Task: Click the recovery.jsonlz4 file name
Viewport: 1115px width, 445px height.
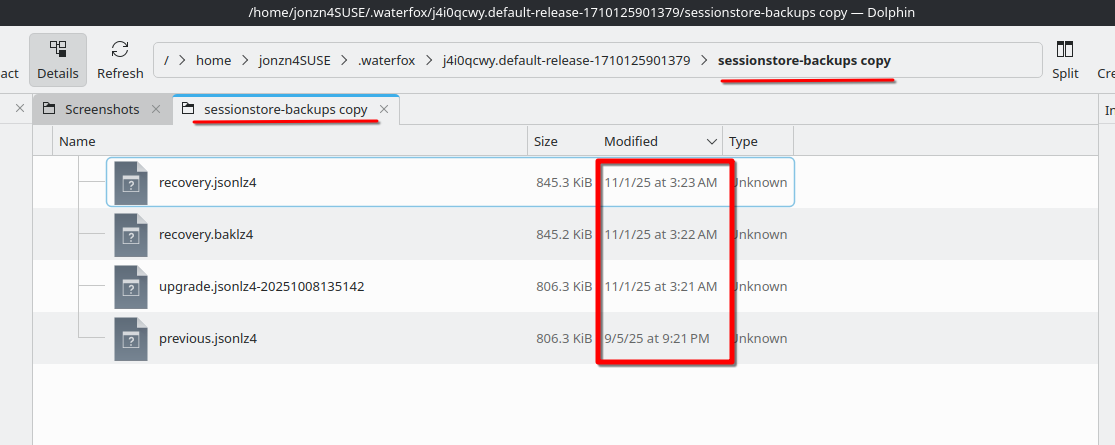Action: click(208, 183)
